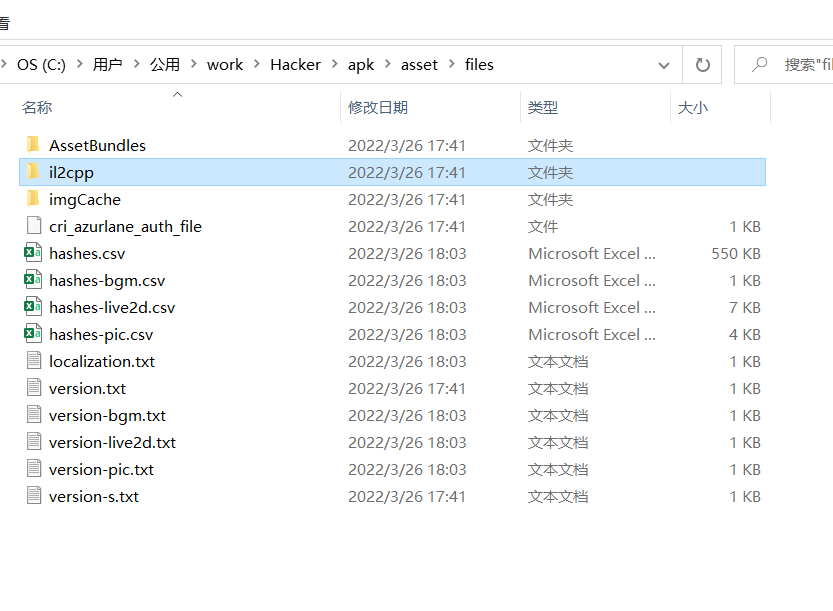This screenshot has height=611, width=833.
Task: Click the refresh button beside address bar
Action: (702, 65)
